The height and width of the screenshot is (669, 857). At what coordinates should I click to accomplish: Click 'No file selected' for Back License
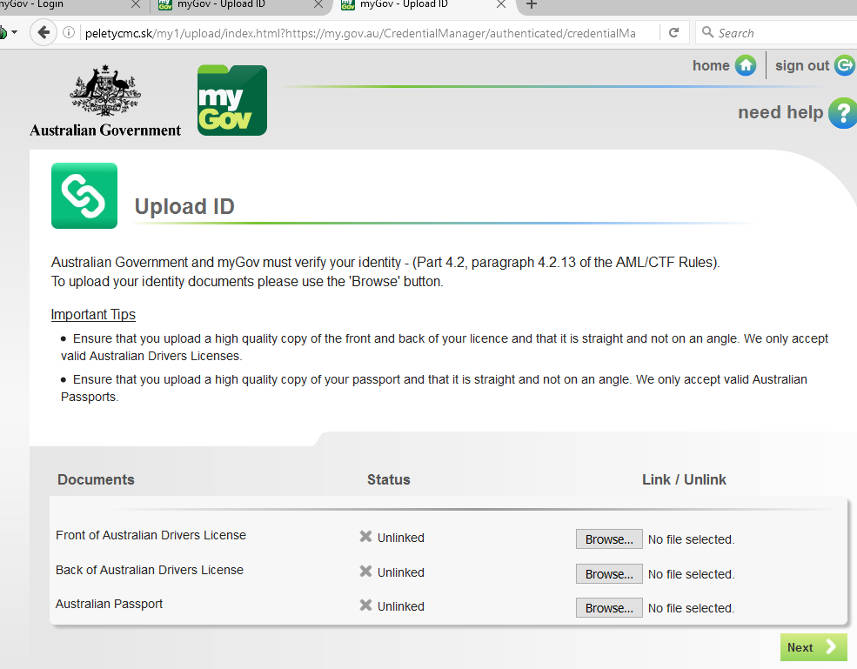[691, 574]
